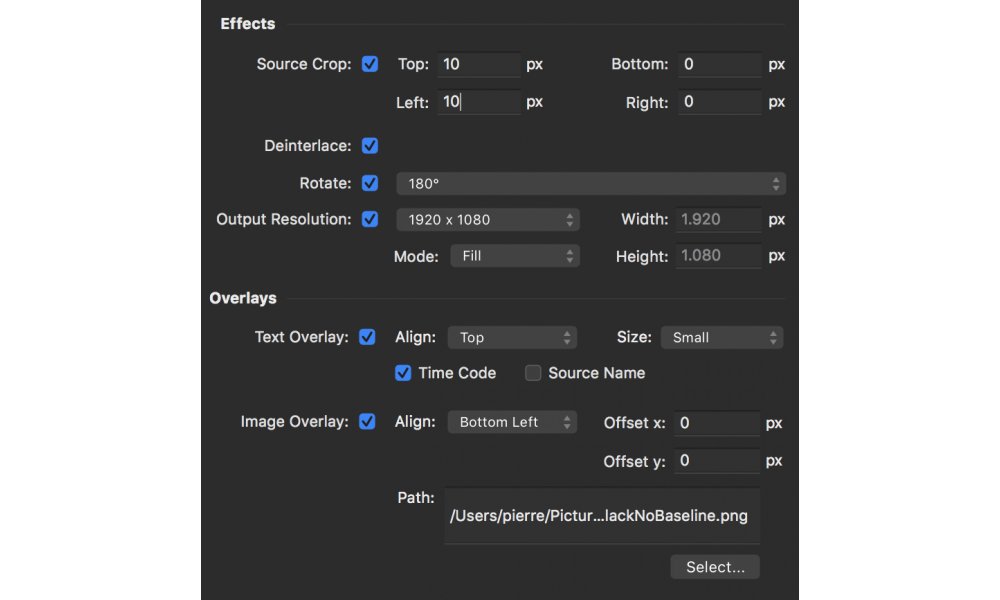Open the 1920 x 1080 resolution dropdown
Viewport: 1000px width, 600px height.
coord(488,219)
